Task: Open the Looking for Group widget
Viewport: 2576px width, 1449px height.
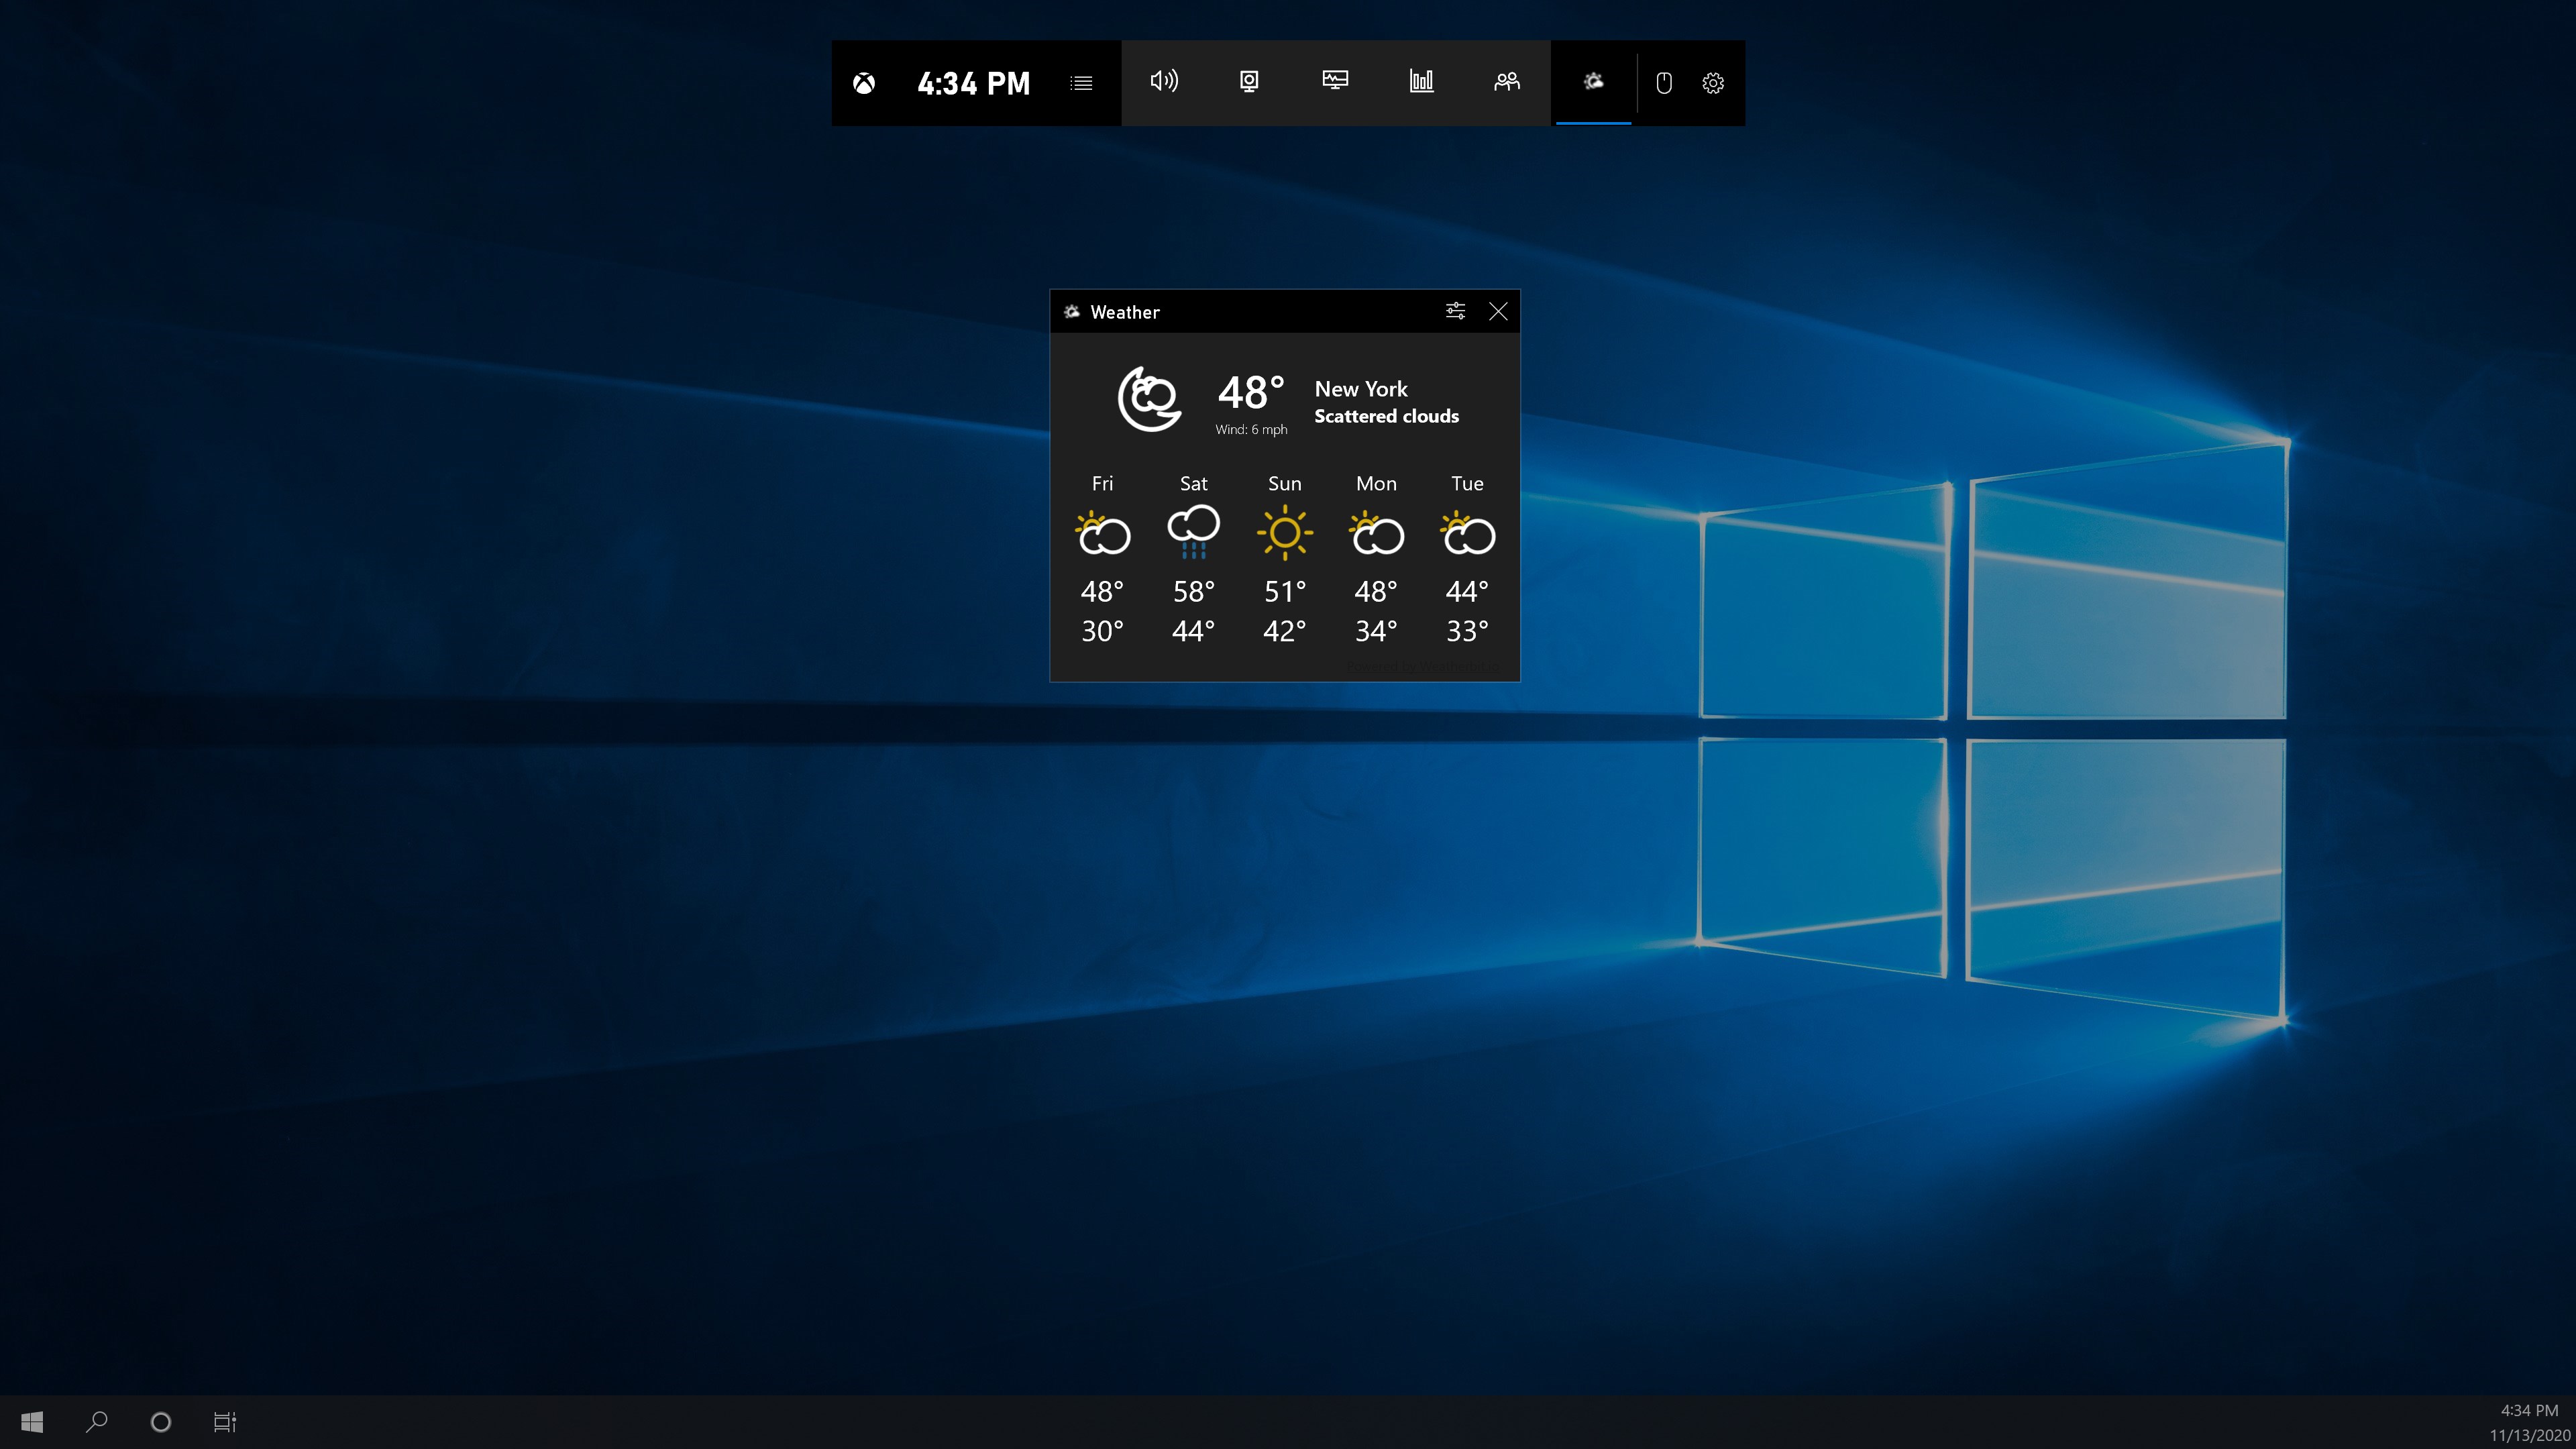Action: pos(1507,83)
